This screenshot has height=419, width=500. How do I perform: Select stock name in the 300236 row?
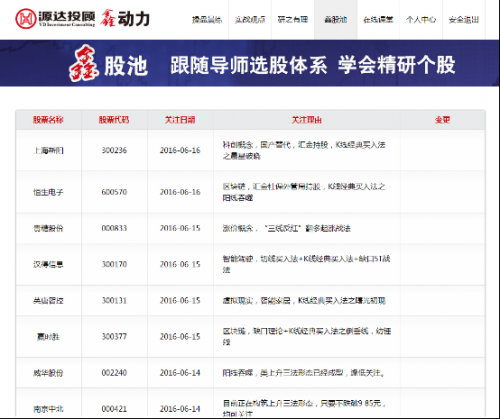(48, 150)
